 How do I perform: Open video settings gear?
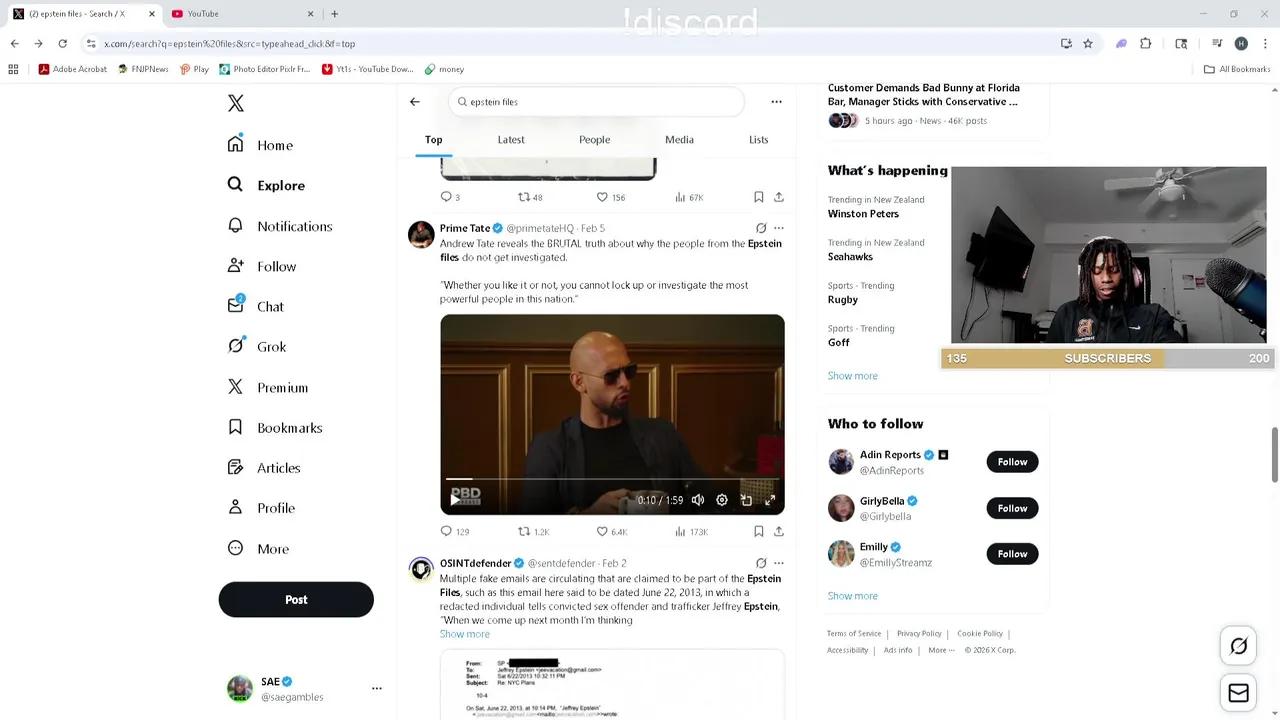(x=722, y=500)
